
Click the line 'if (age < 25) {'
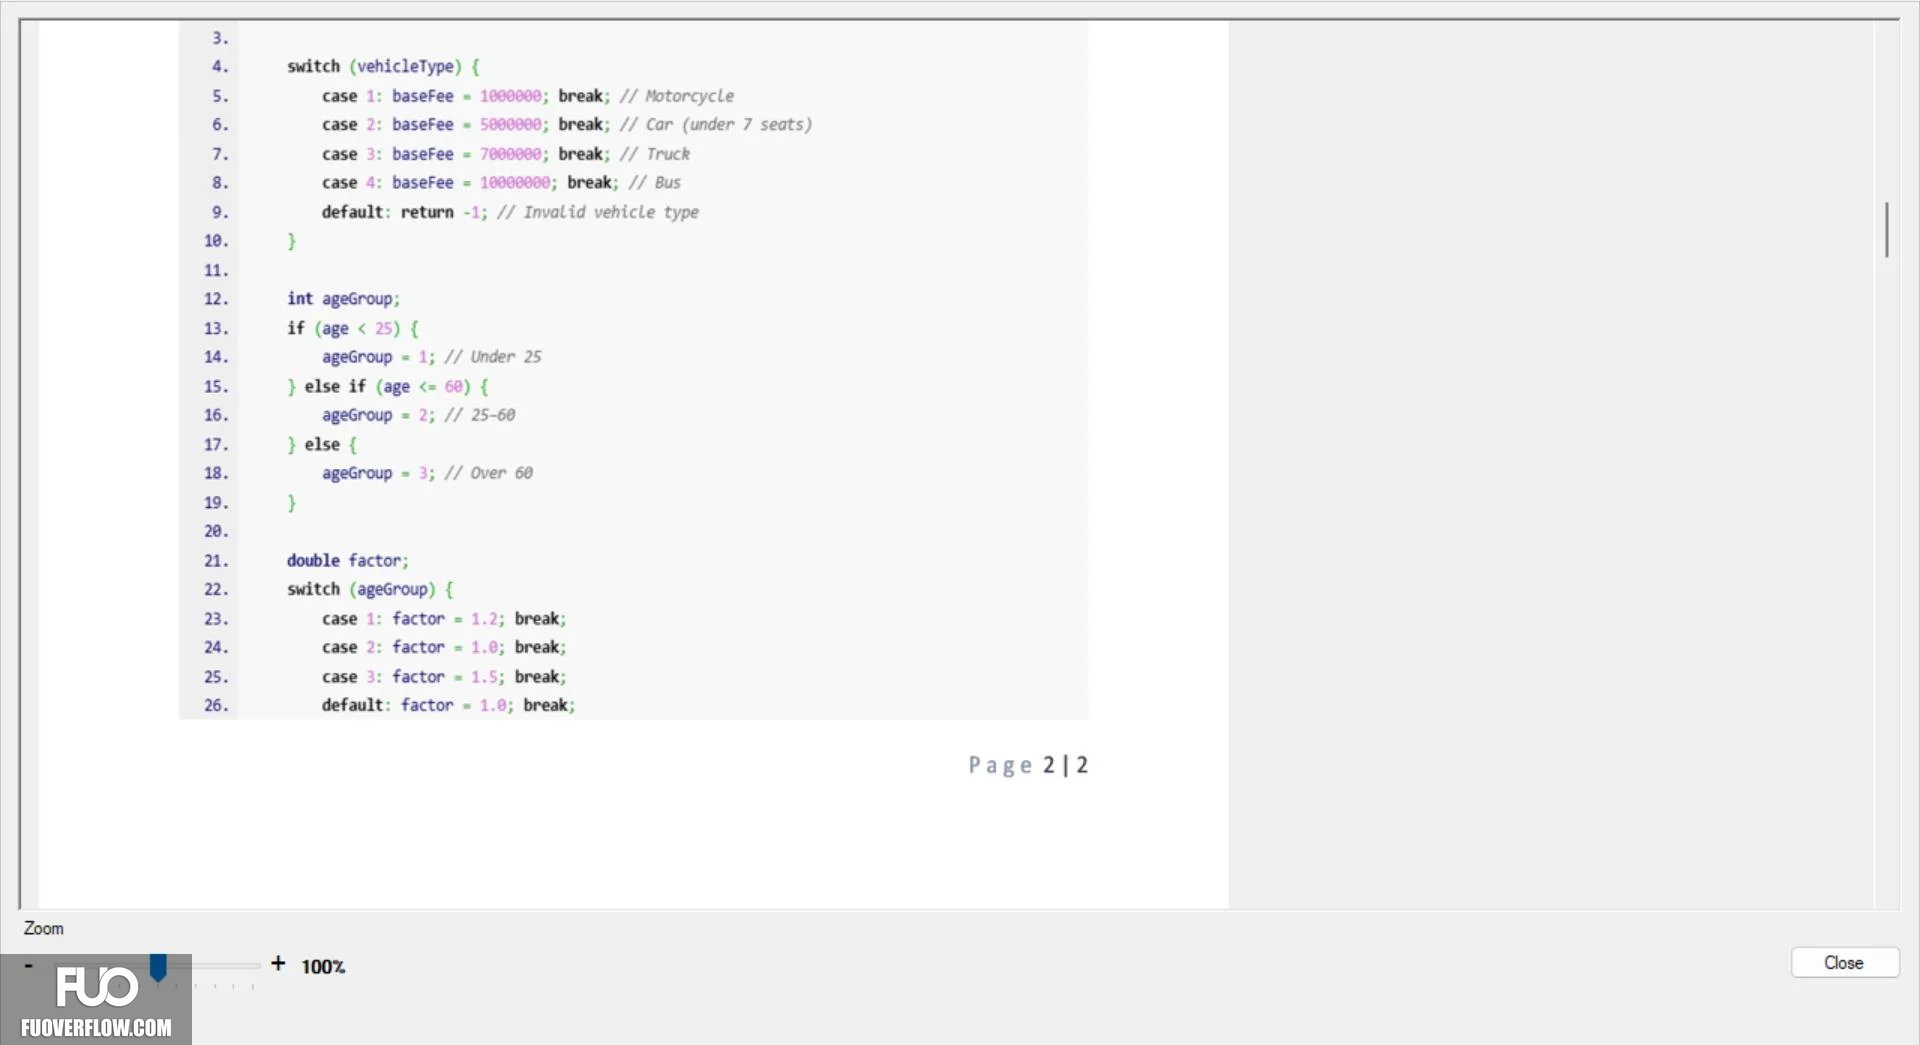[x=353, y=328]
